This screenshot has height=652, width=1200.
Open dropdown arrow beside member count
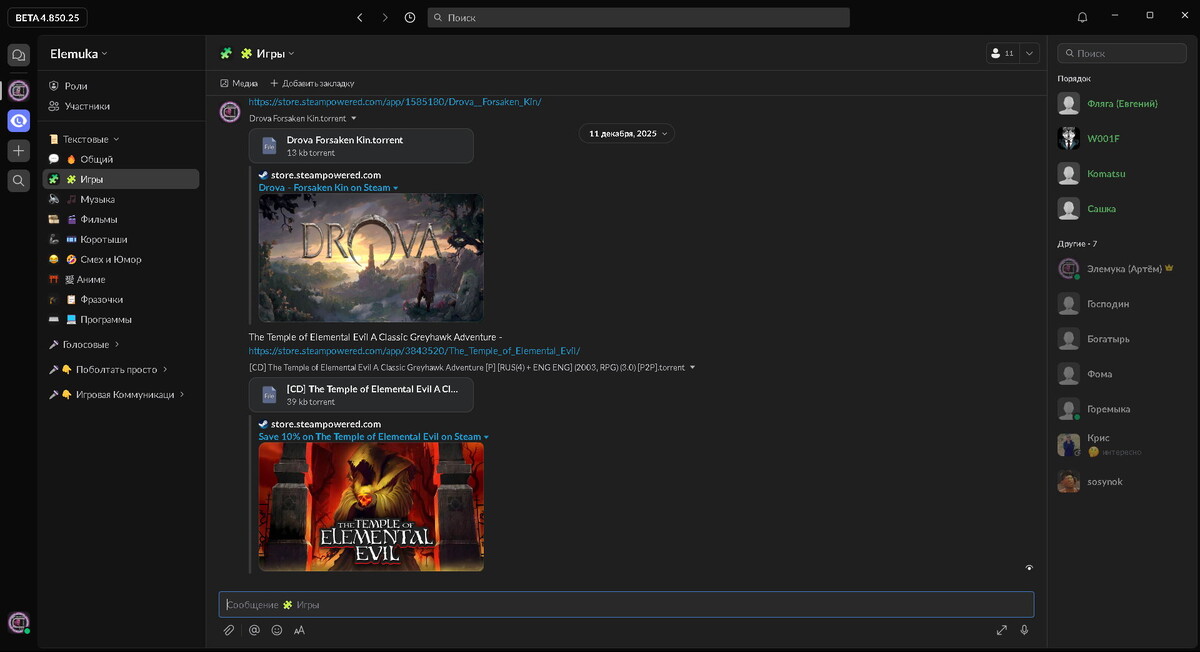pyautogui.click(x=1030, y=53)
